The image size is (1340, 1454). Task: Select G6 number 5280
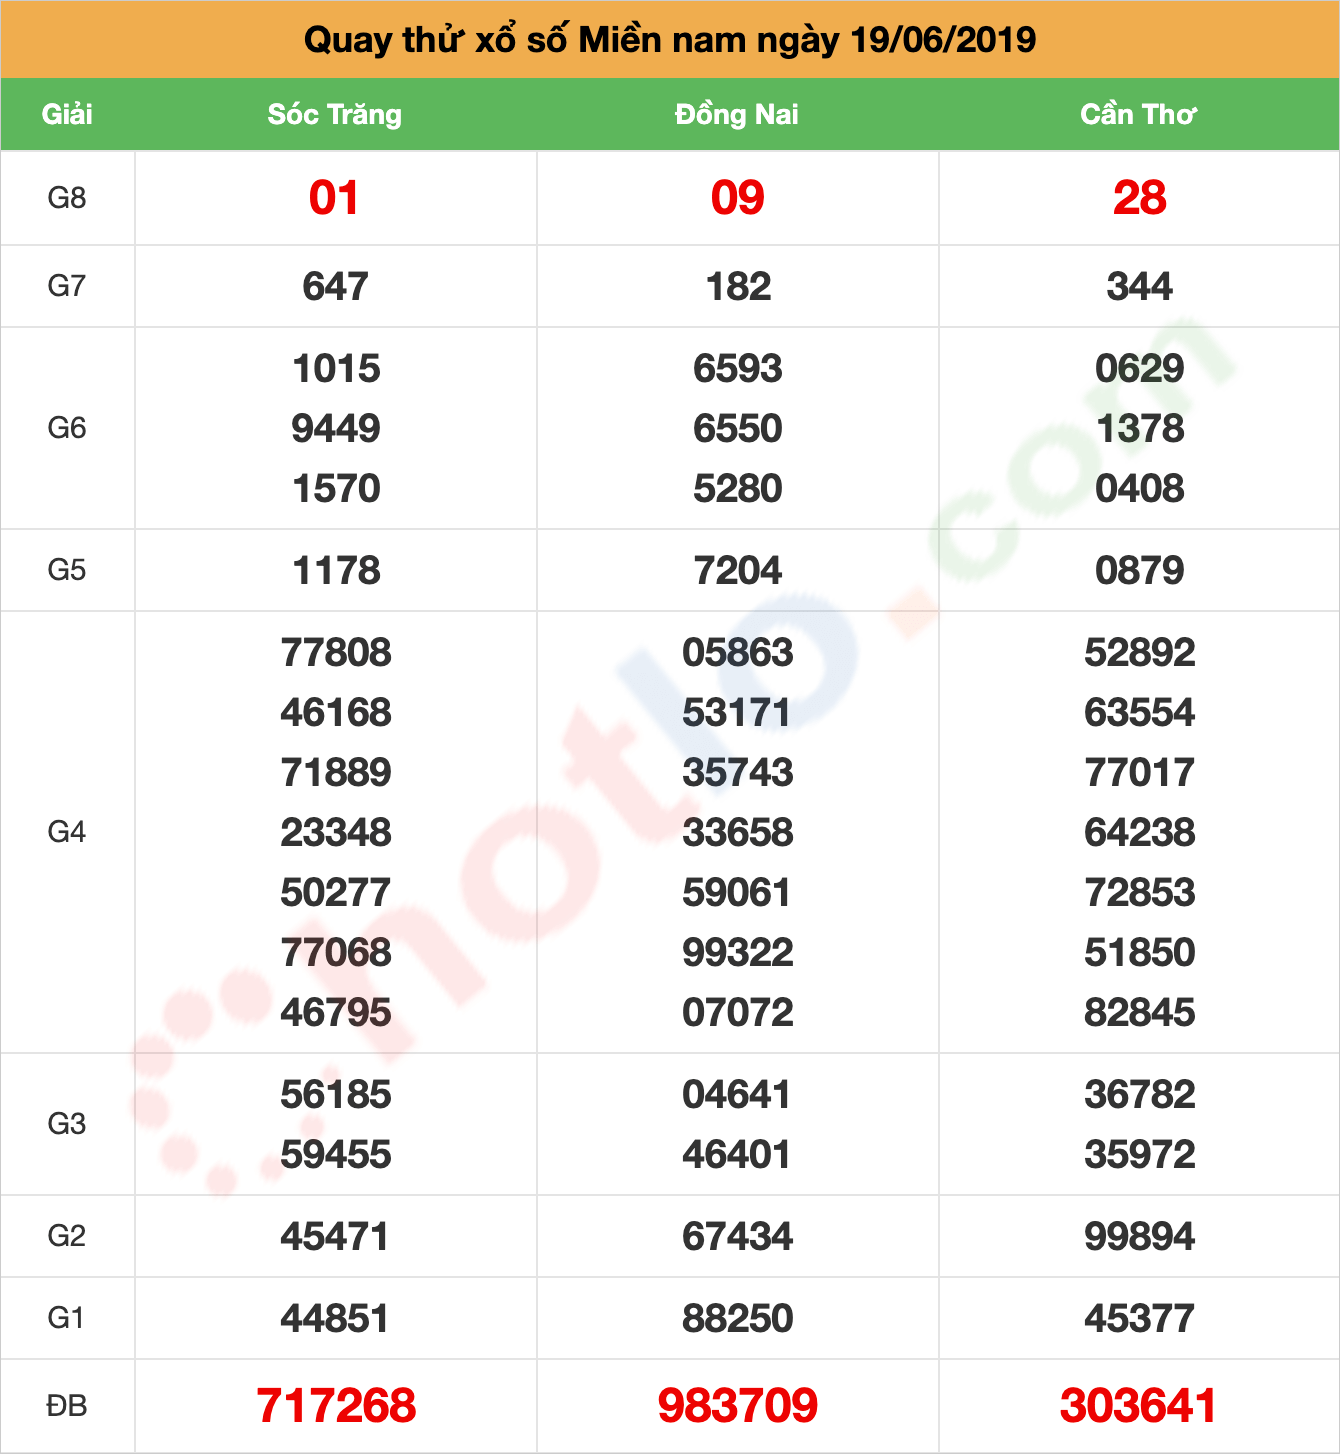[x=738, y=489]
